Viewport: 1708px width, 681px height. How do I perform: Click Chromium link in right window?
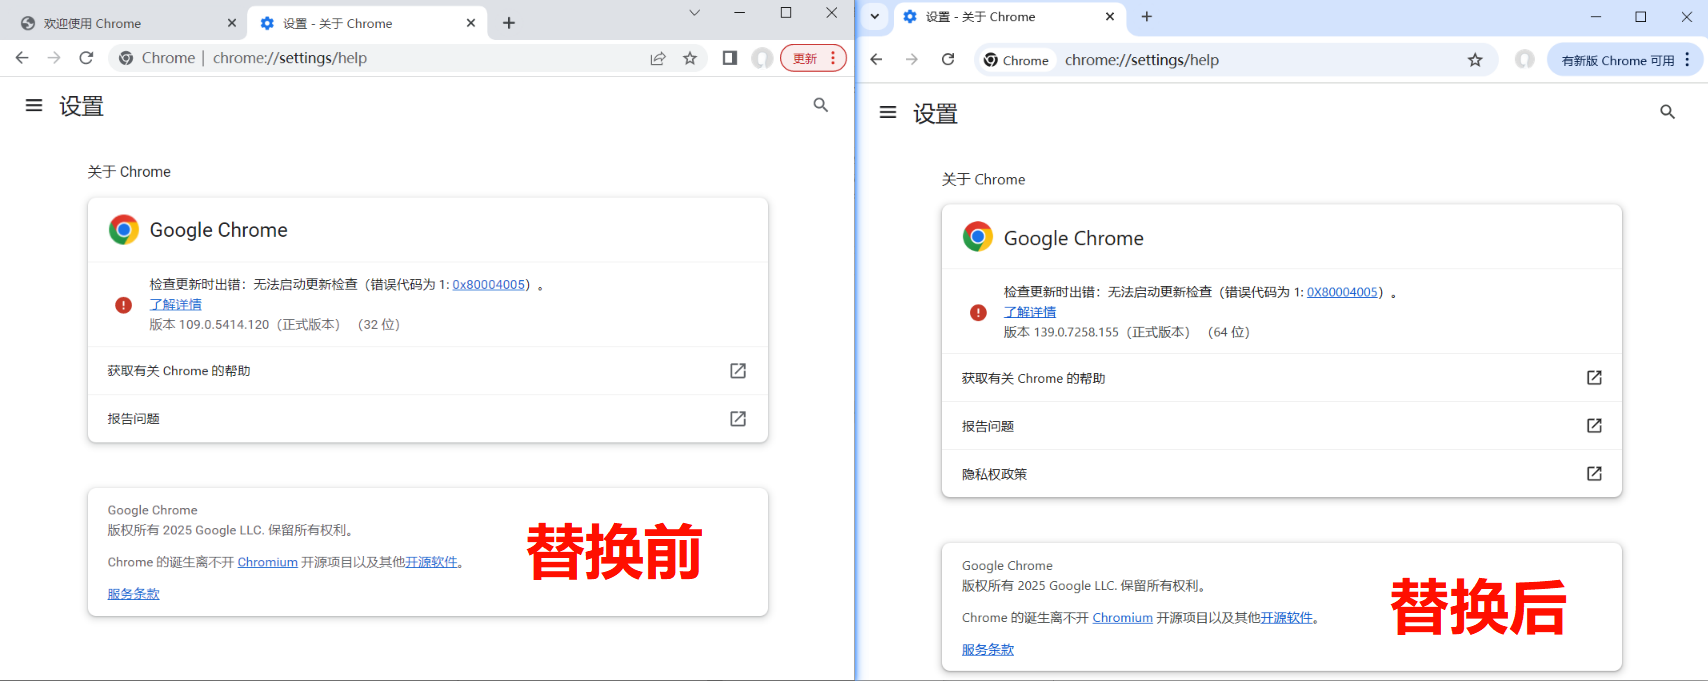coord(1122,618)
